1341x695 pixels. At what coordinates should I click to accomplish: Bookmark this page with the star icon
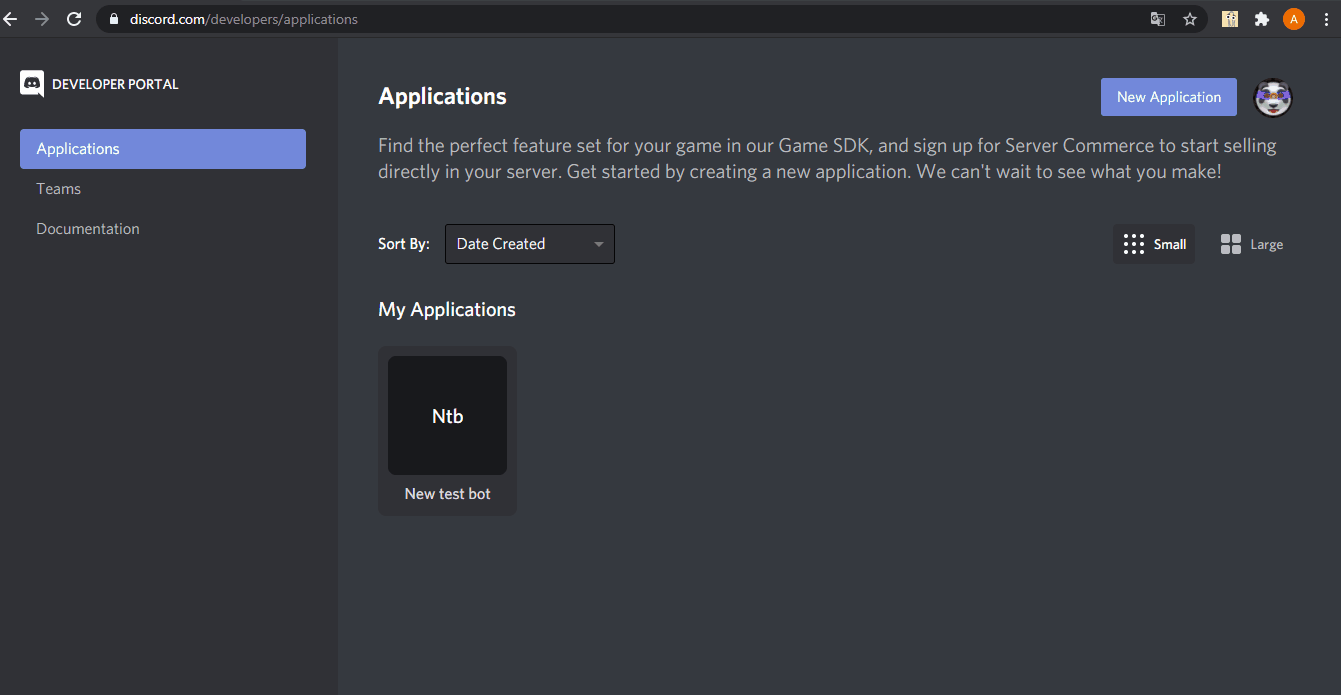pos(1190,19)
